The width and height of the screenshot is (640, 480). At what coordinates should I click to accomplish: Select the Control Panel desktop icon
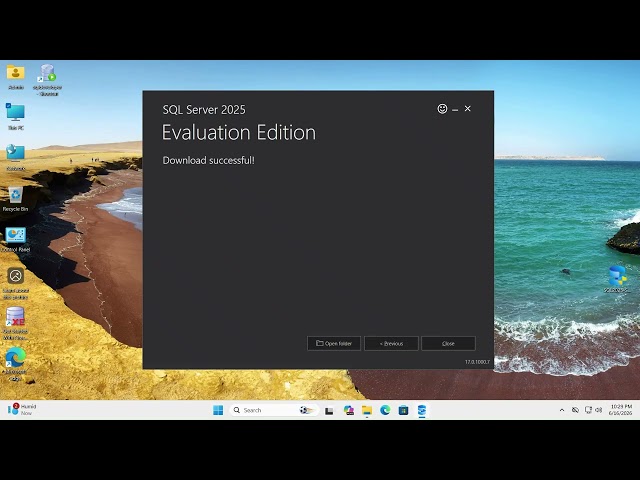tap(16, 240)
